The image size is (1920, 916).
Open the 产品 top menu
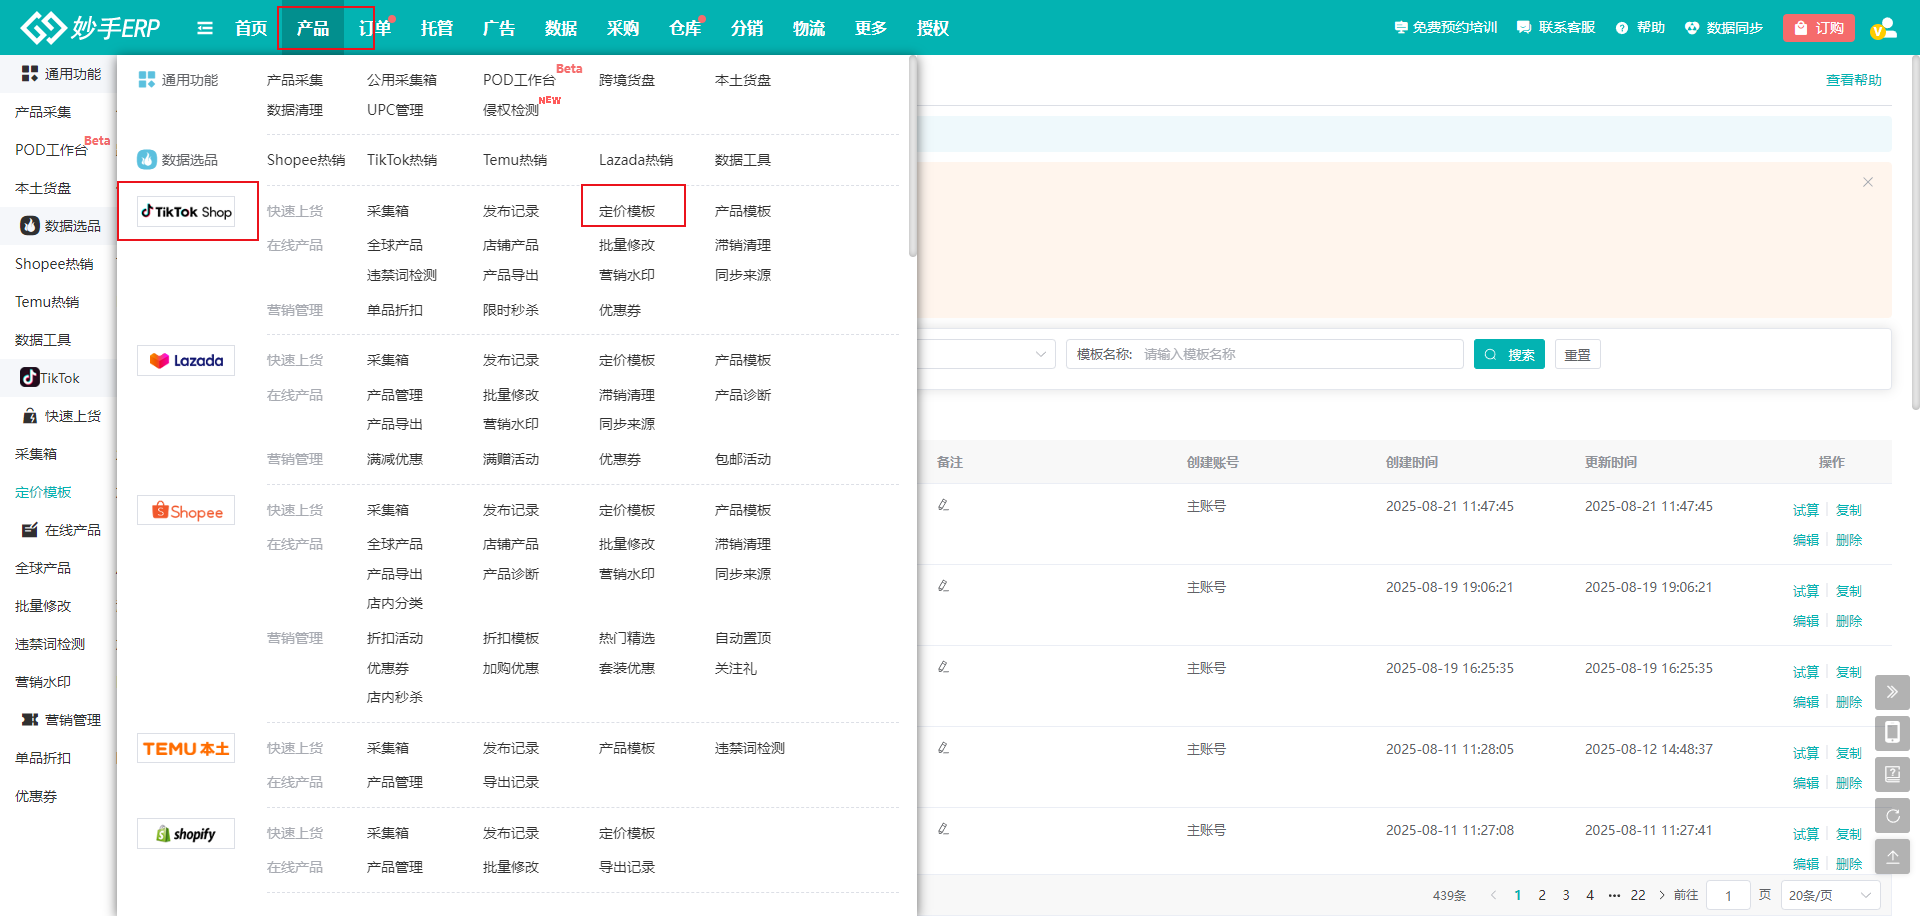tap(313, 28)
